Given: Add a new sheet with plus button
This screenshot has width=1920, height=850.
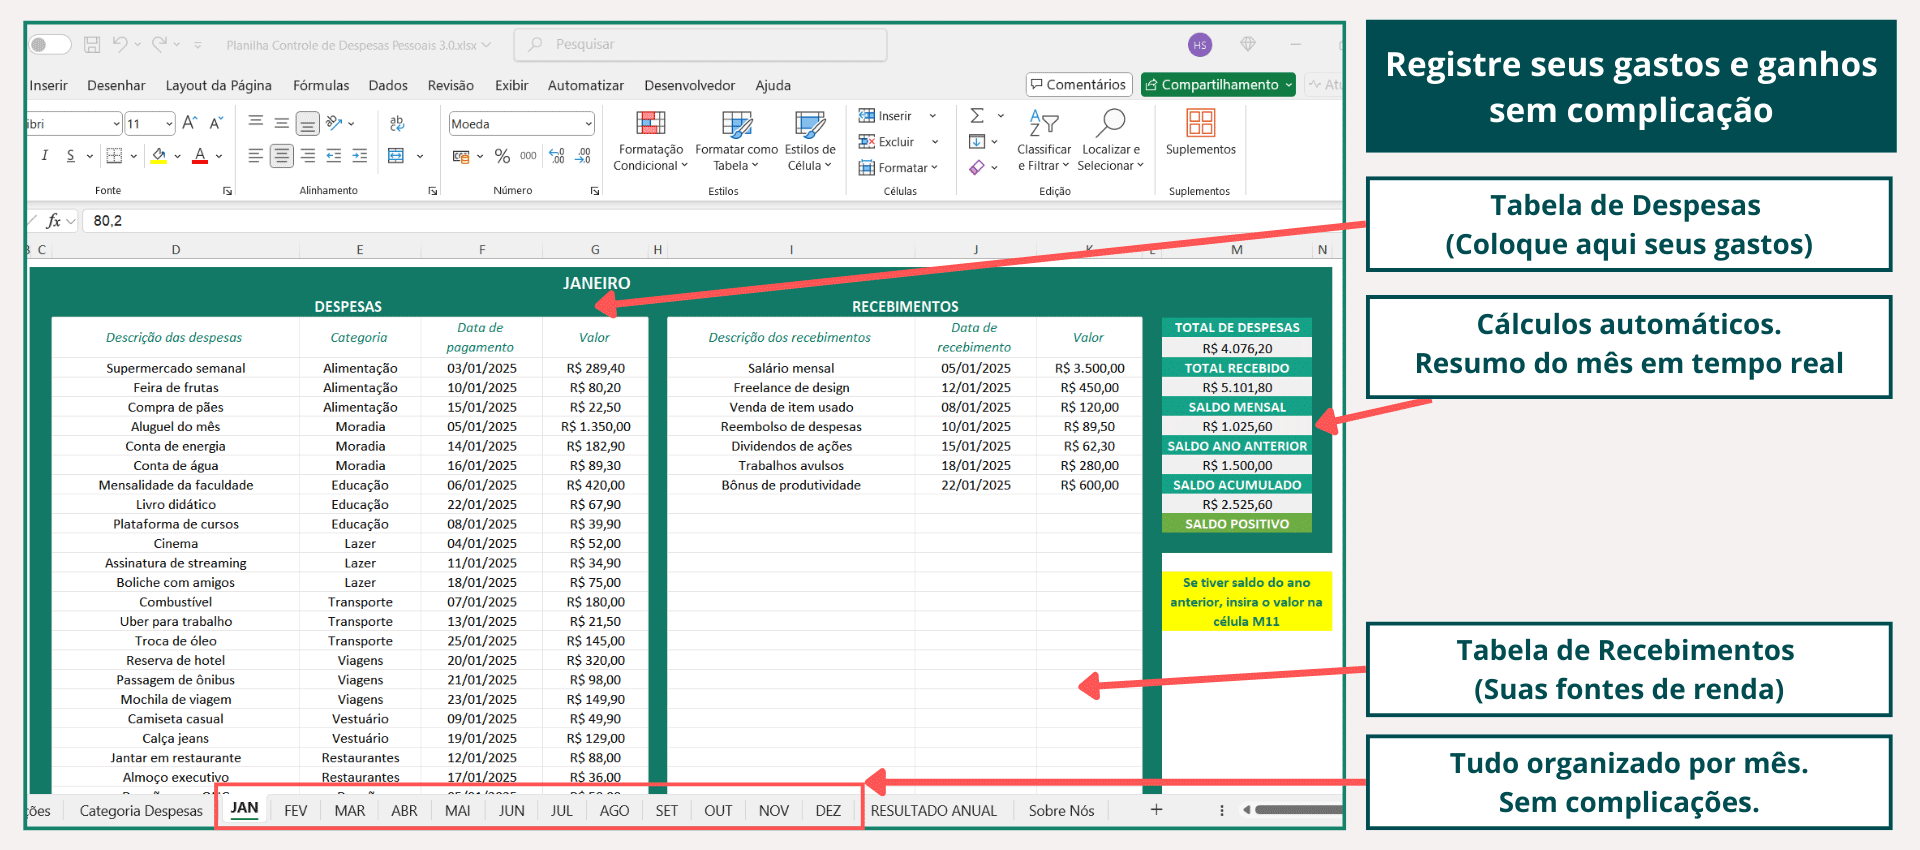Looking at the screenshot, I should click(x=1156, y=810).
